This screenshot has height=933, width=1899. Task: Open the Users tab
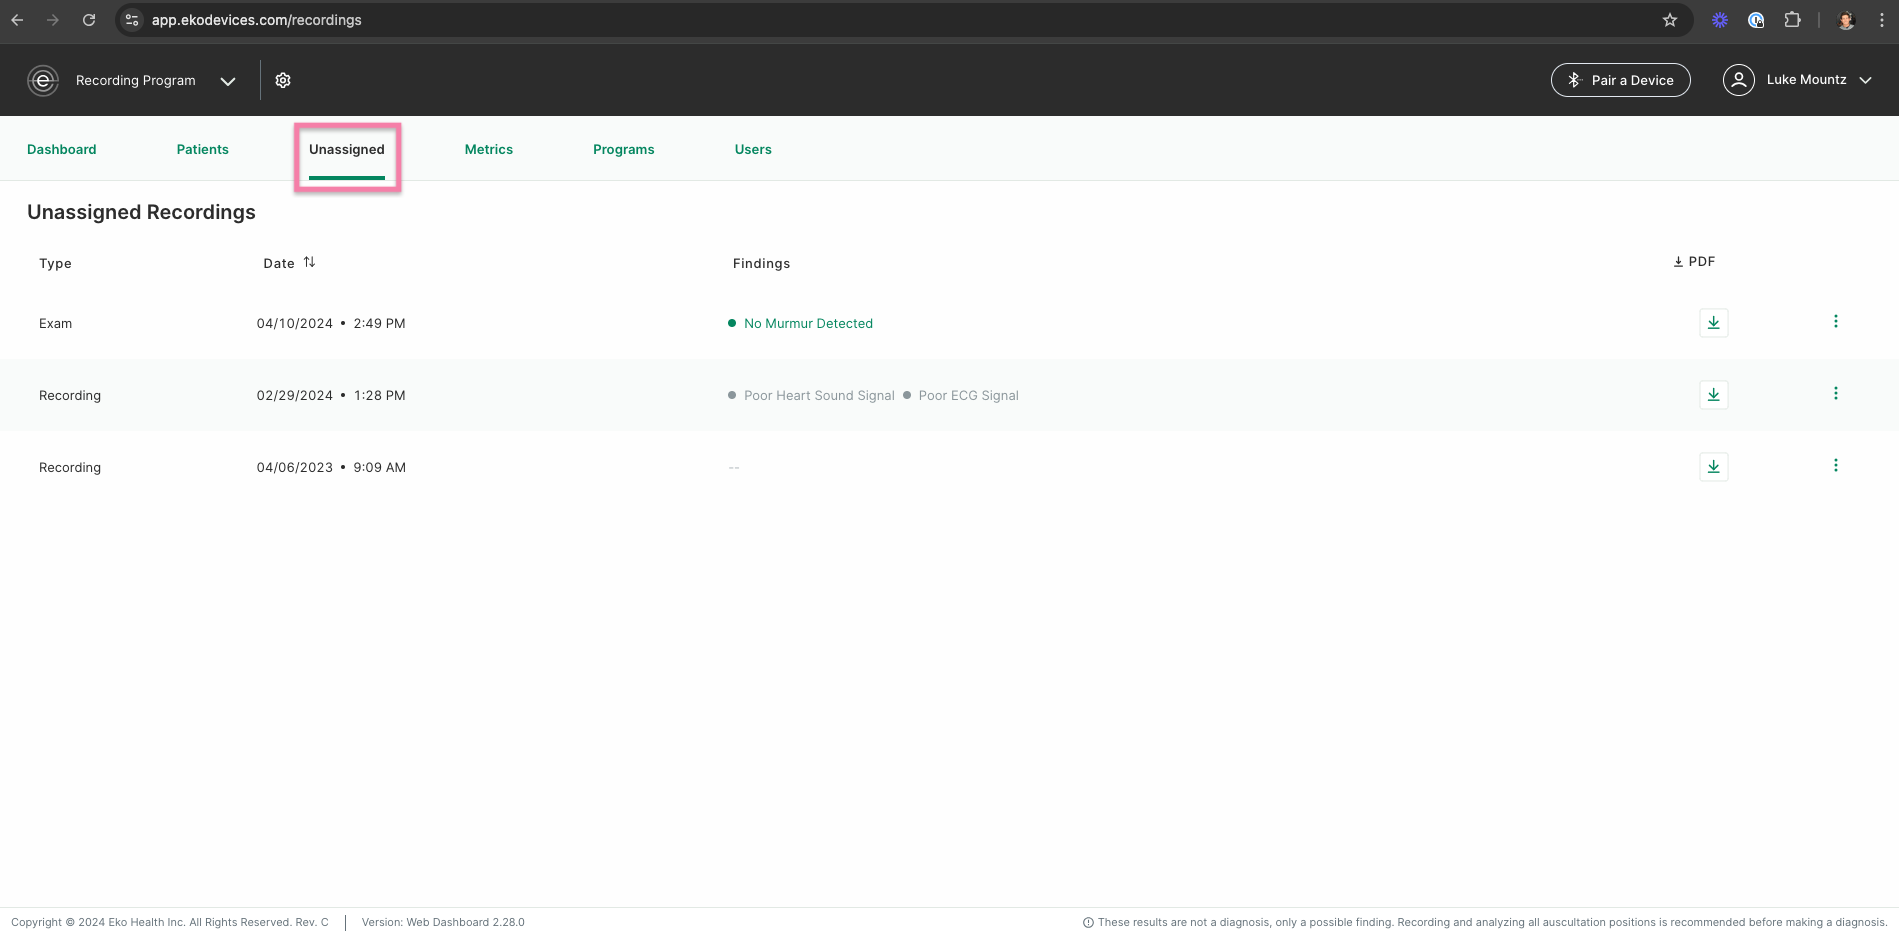[x=753, y=149]
